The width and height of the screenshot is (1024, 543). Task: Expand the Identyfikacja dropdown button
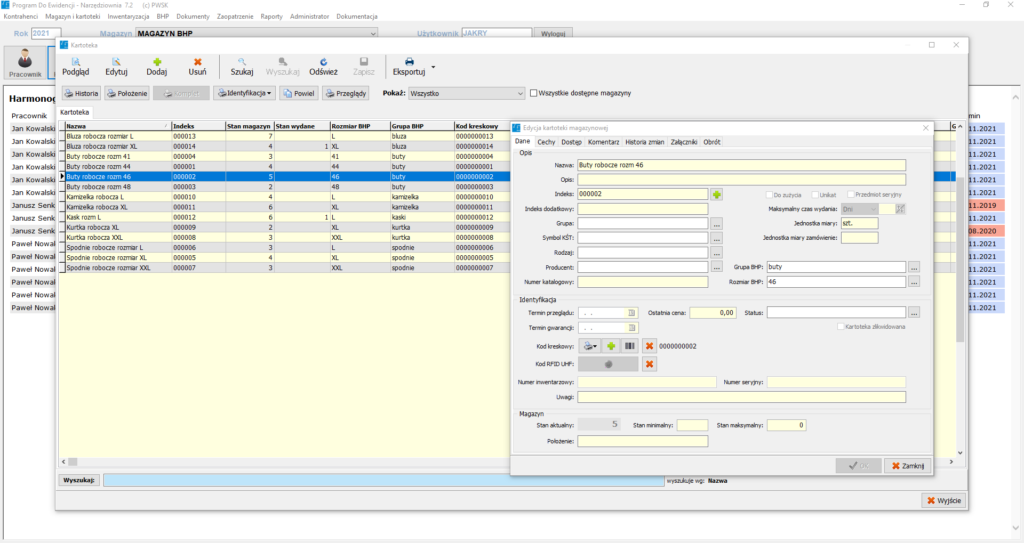(x=243, y=93)
